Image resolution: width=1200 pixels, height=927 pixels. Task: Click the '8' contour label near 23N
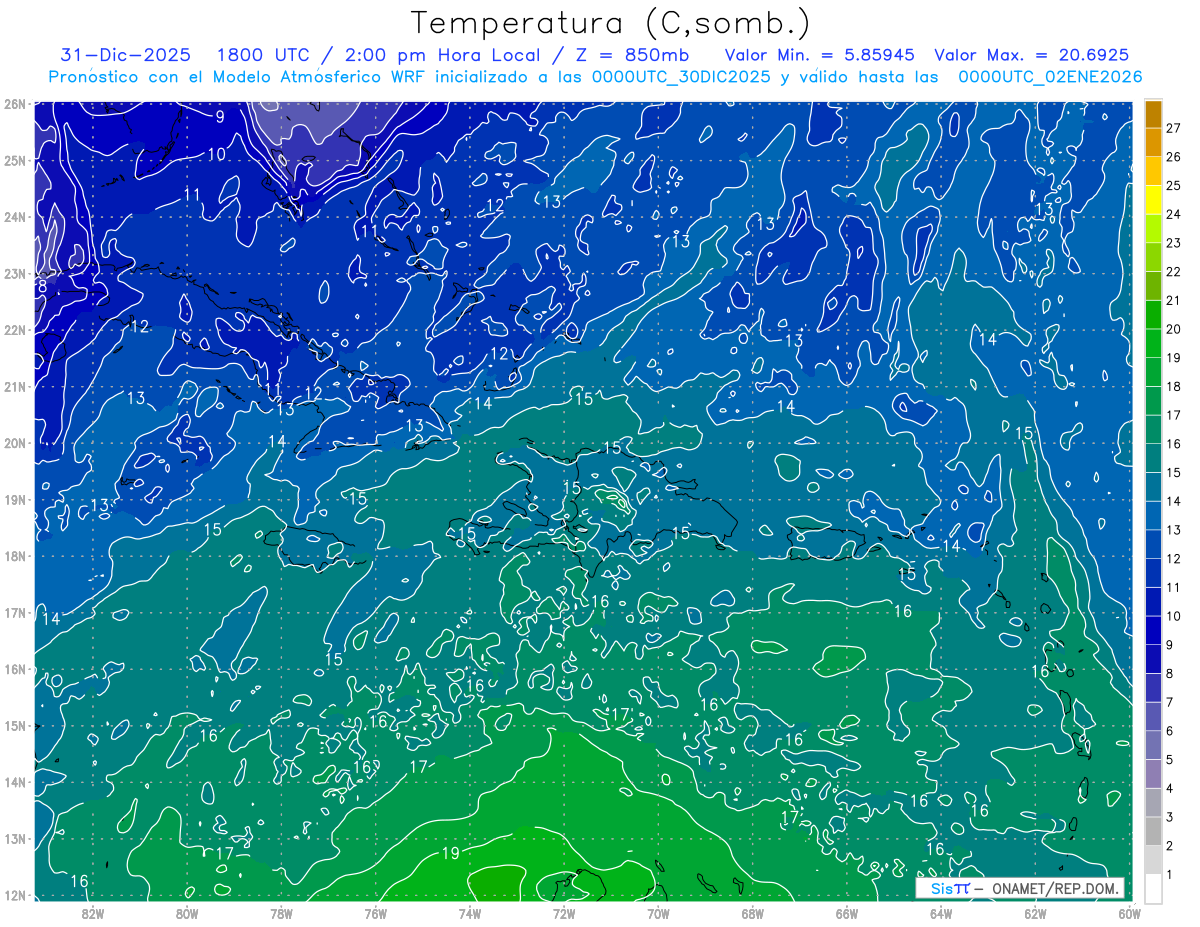pyautogui.click(x=42, y=286)
